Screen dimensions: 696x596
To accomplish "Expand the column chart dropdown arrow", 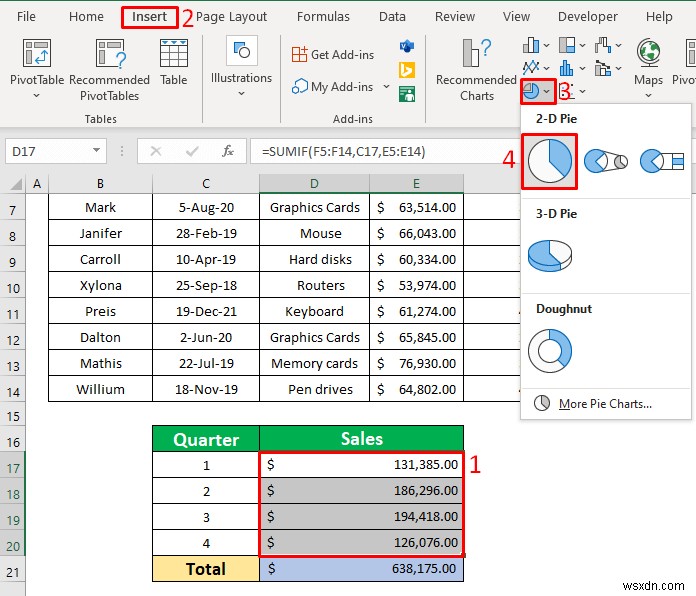I will 546,45.
